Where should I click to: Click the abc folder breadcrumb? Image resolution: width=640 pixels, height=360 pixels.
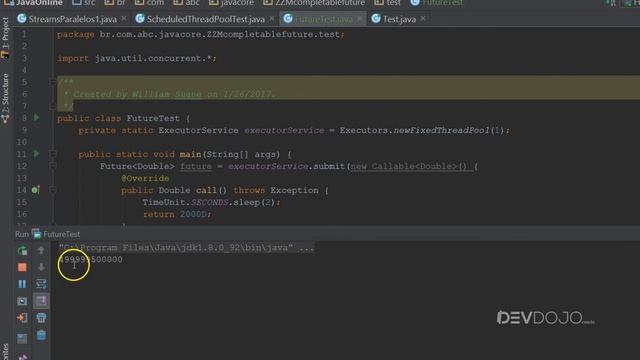point(187,3)
